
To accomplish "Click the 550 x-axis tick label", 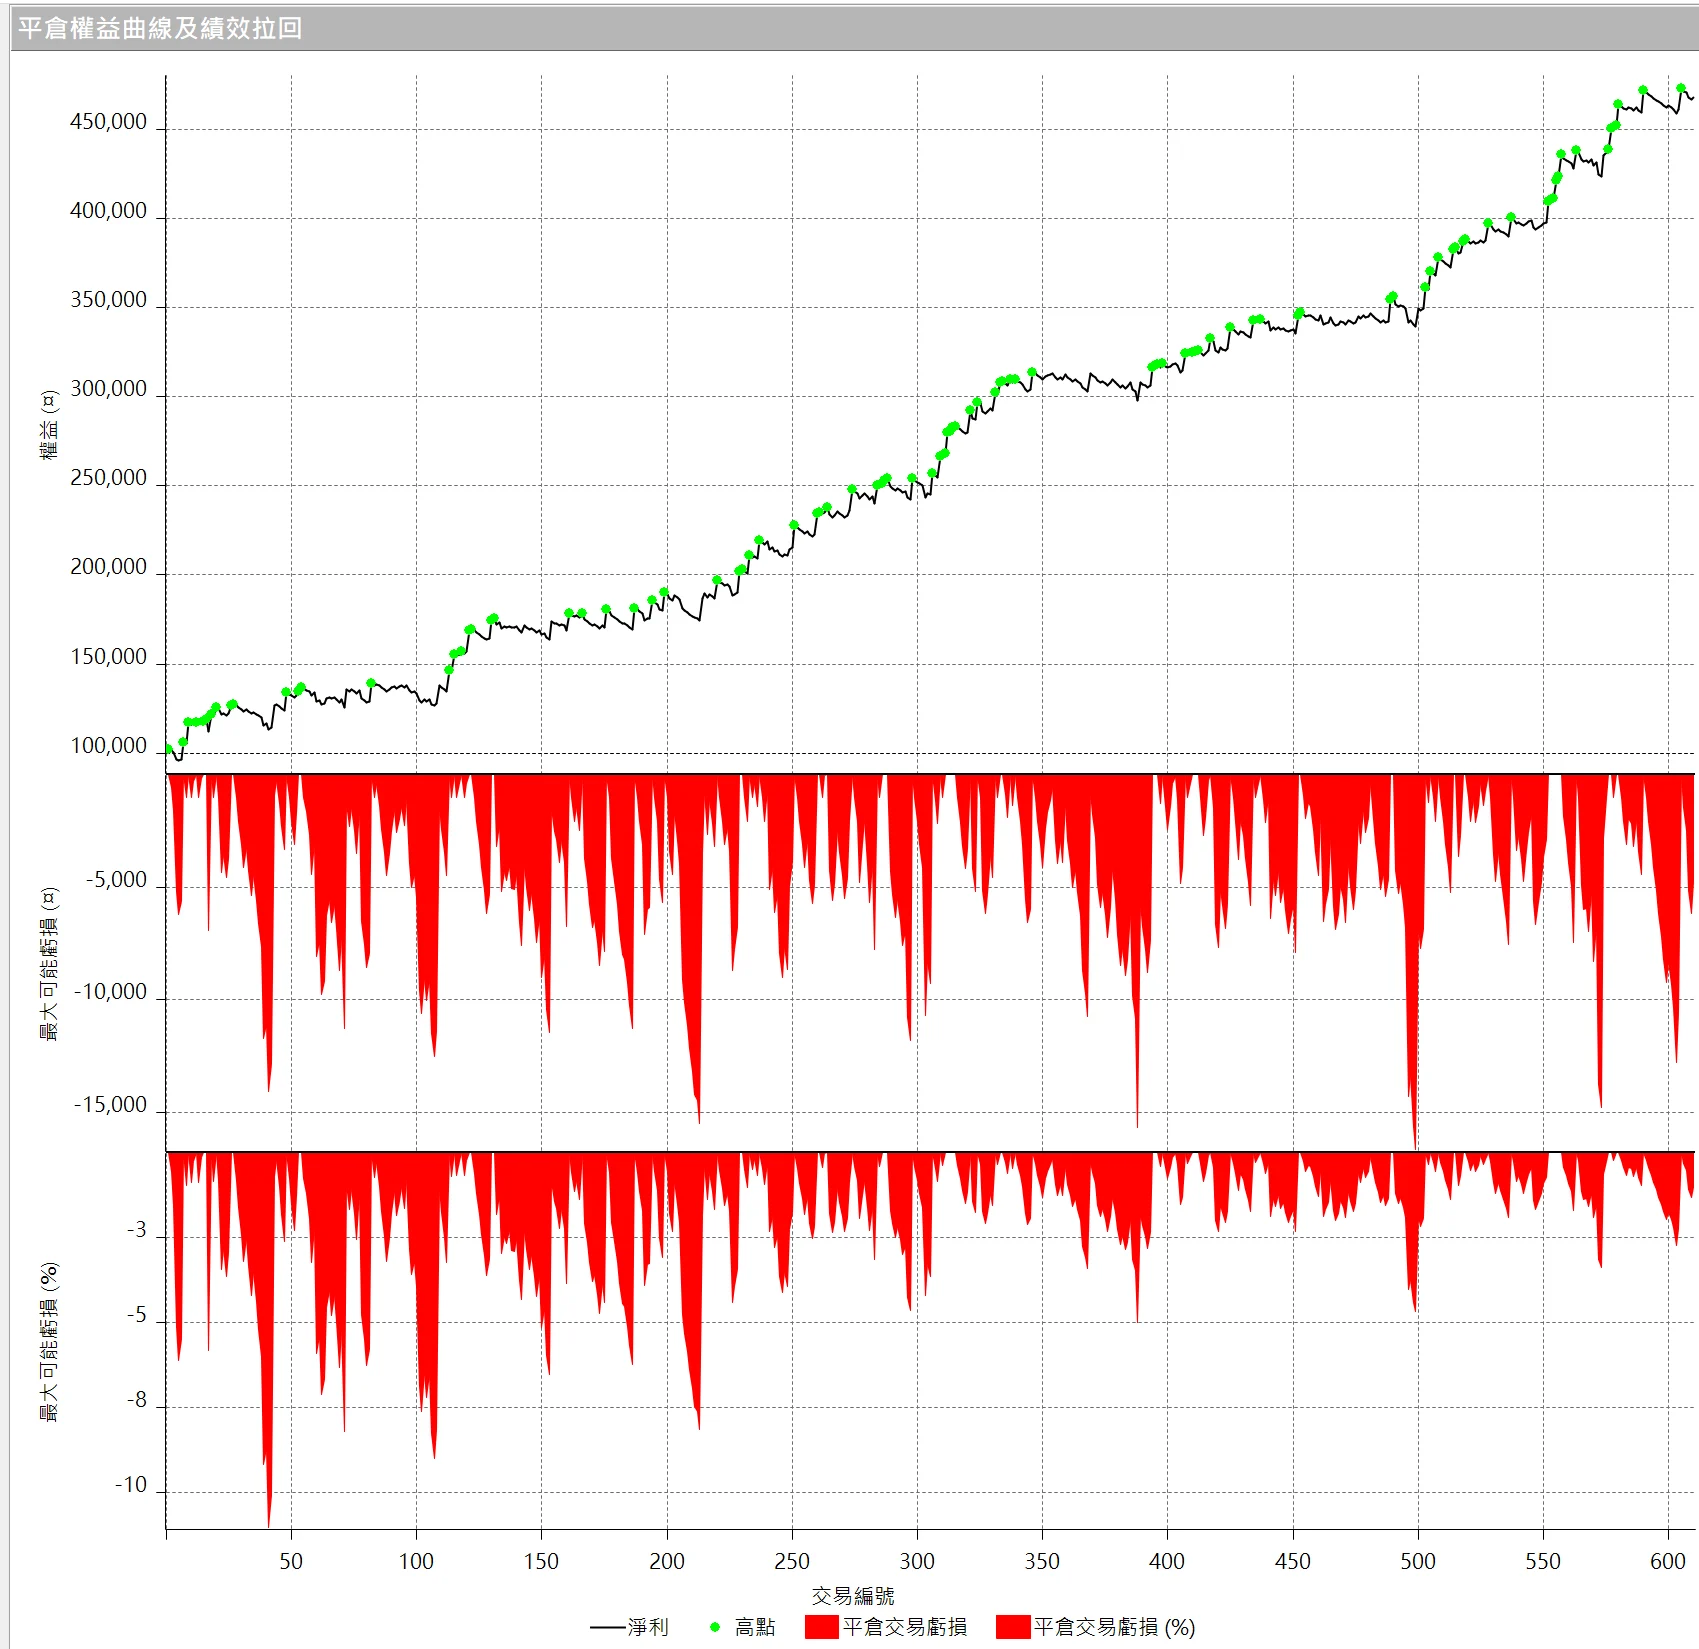I will 1543,1561.
